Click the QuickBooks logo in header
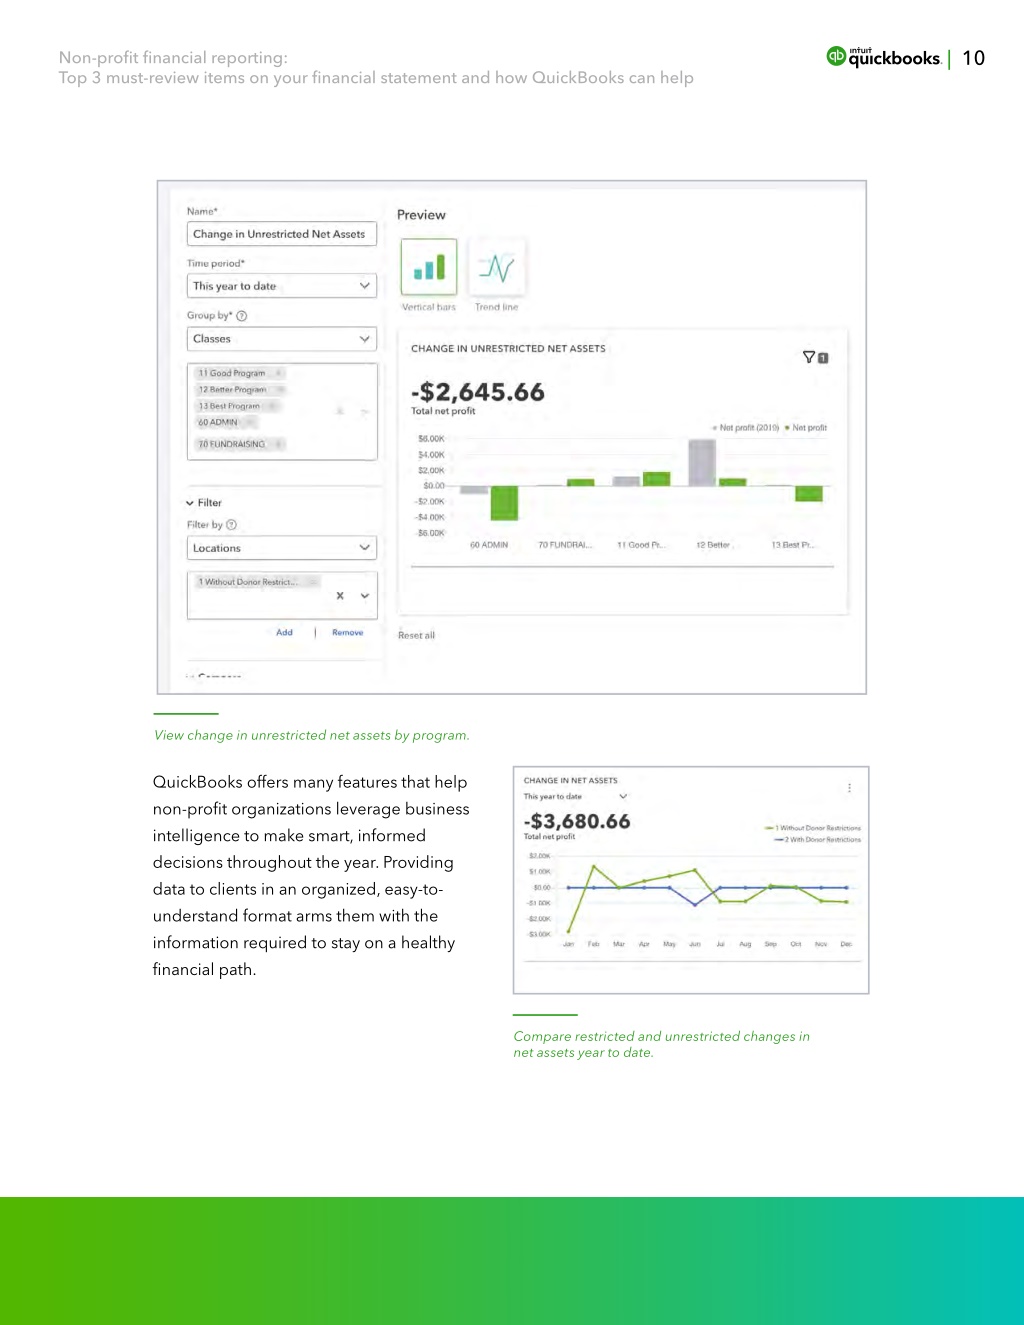 [x=883, y=57]
